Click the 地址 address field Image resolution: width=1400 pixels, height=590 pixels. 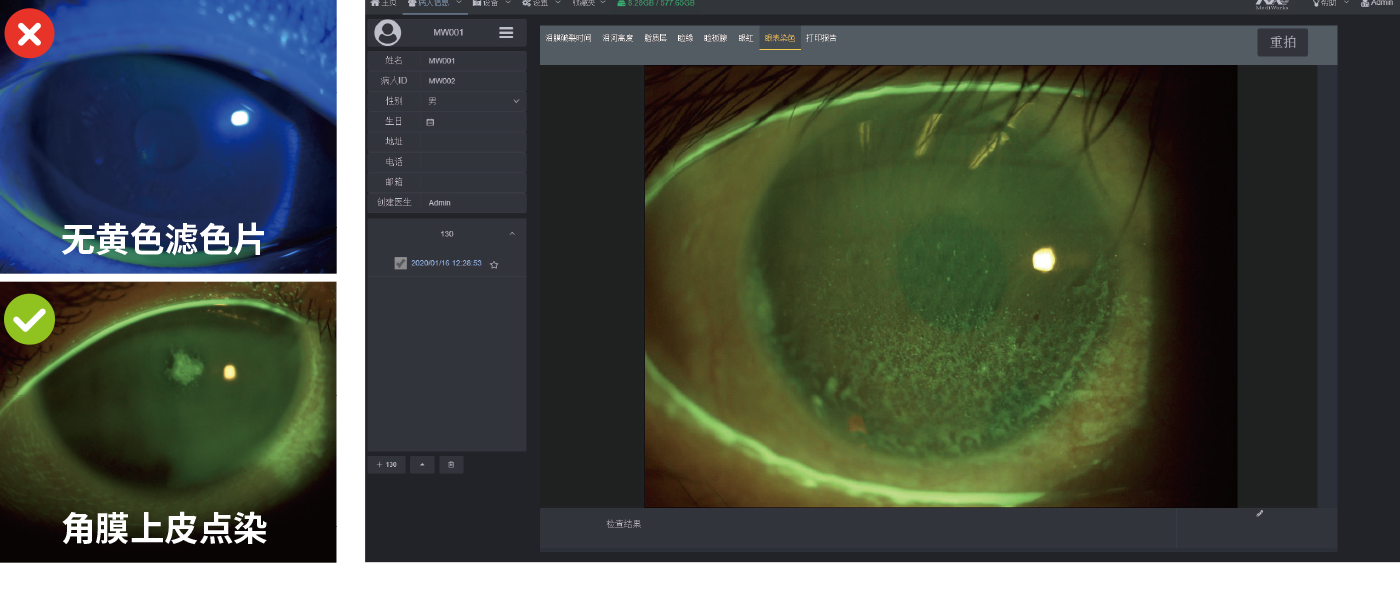click(472, 142)
